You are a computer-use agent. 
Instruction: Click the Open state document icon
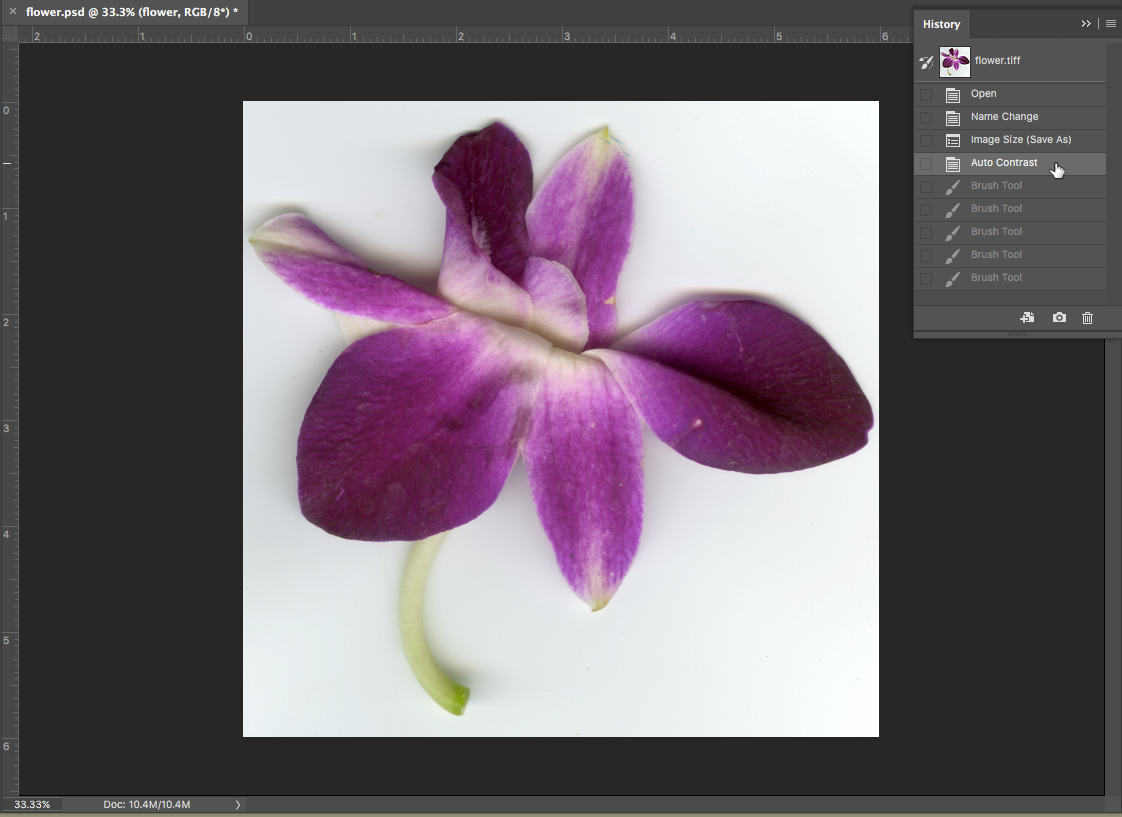(x=953, y=95)
